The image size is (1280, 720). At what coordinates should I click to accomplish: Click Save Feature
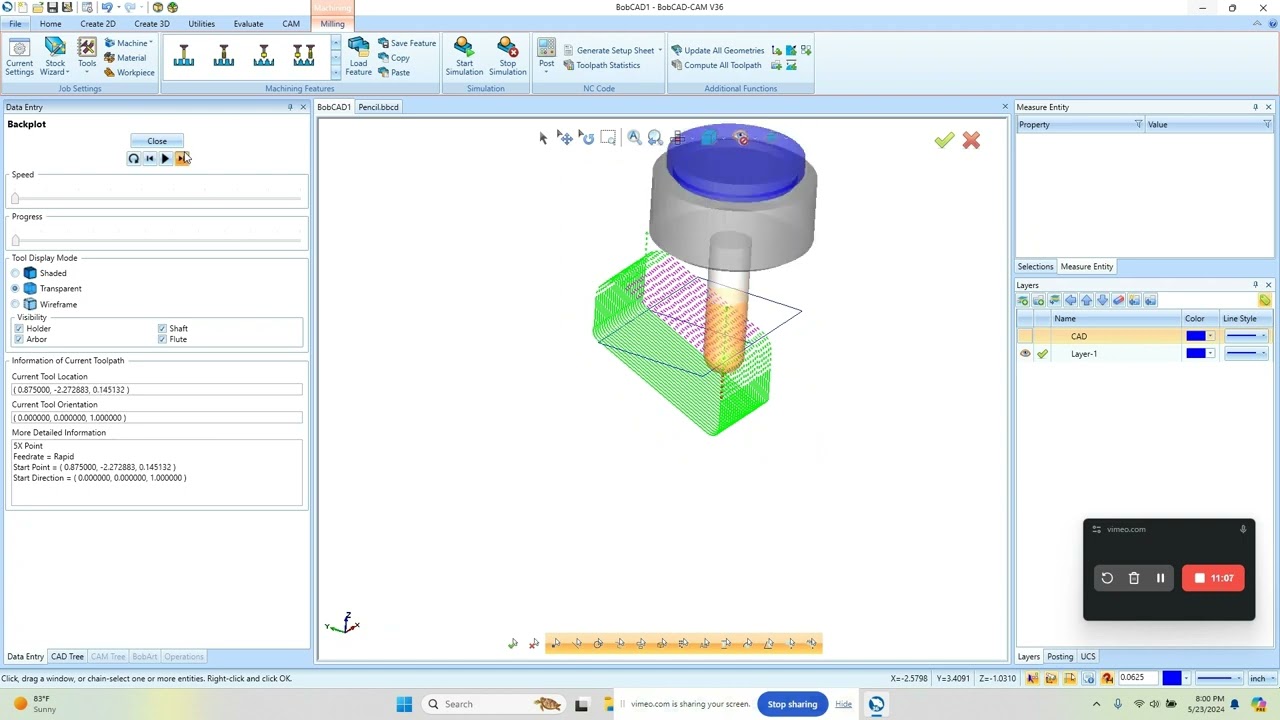(x=407, y=43)
